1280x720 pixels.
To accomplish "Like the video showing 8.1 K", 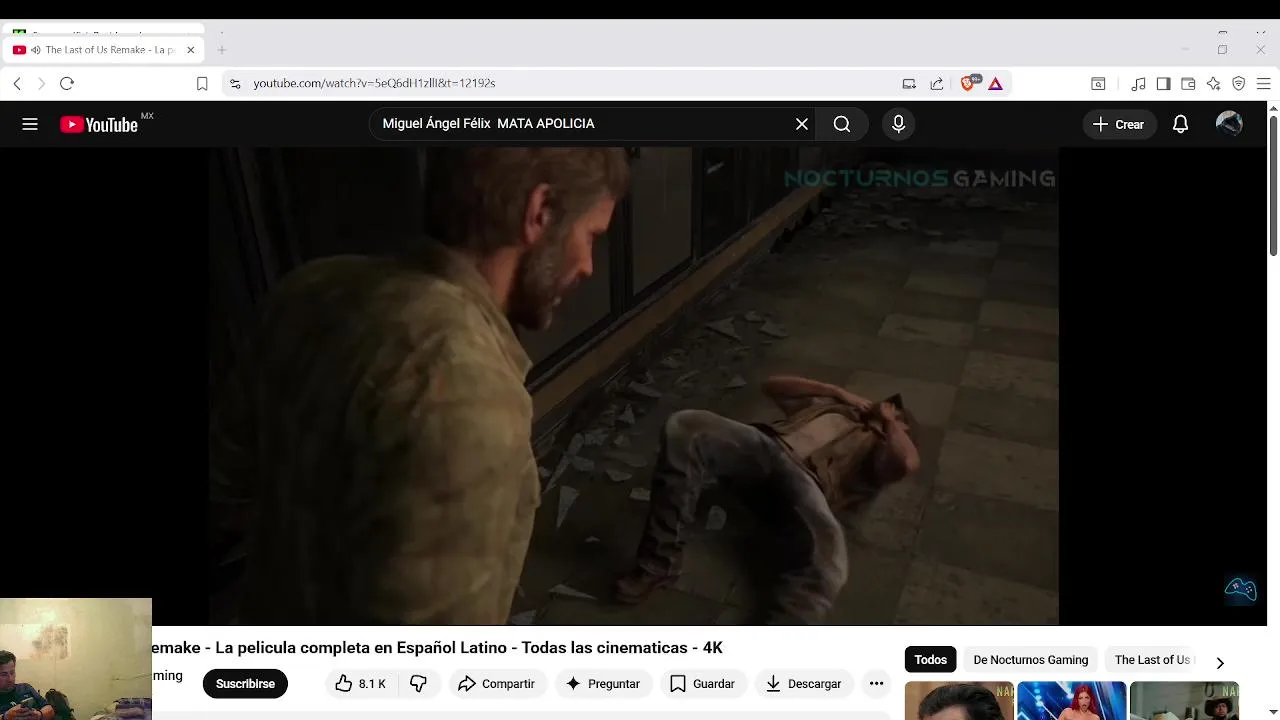I will 360,684.
